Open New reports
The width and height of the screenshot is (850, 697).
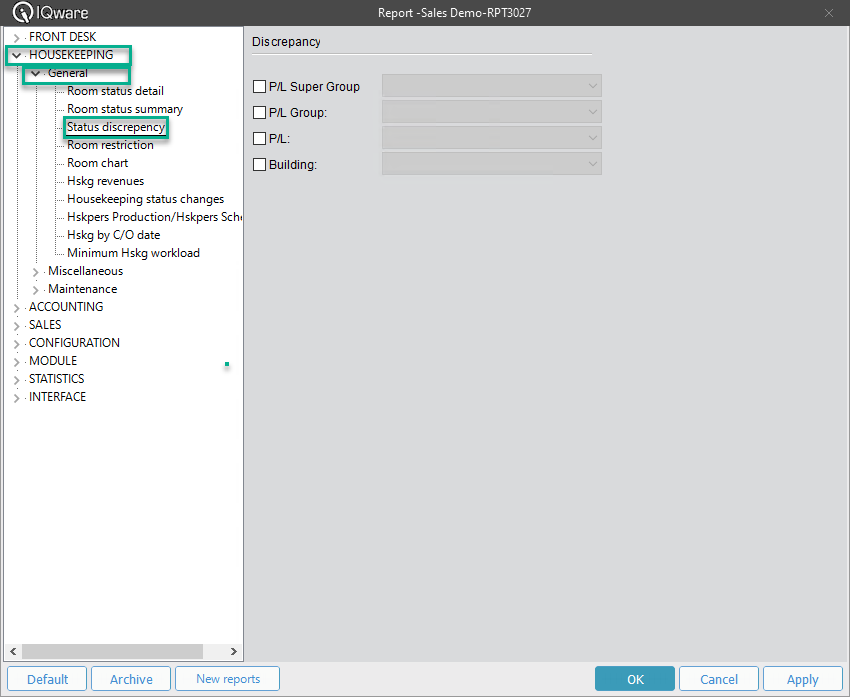tap(228, 679)
